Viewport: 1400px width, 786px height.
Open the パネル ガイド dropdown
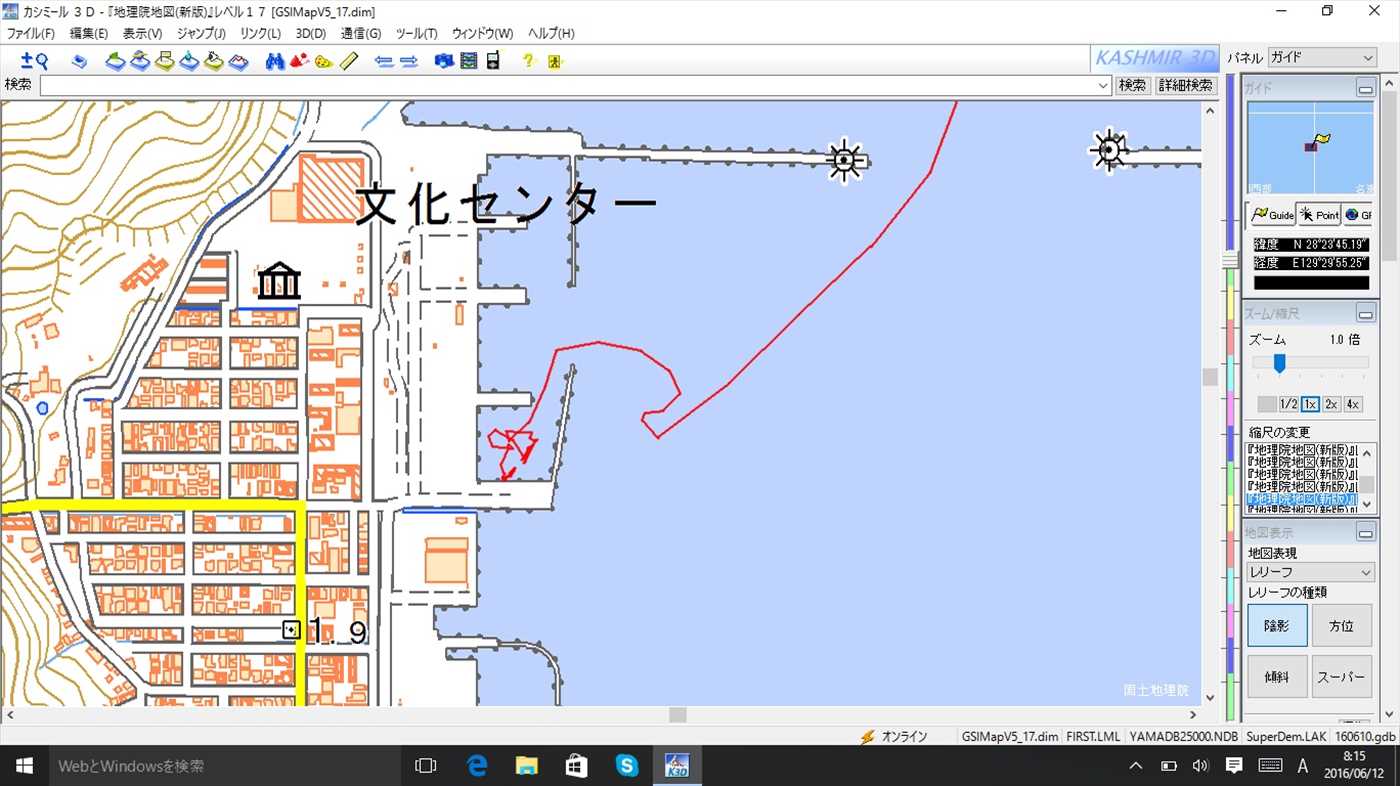[x=1322, y=58]
